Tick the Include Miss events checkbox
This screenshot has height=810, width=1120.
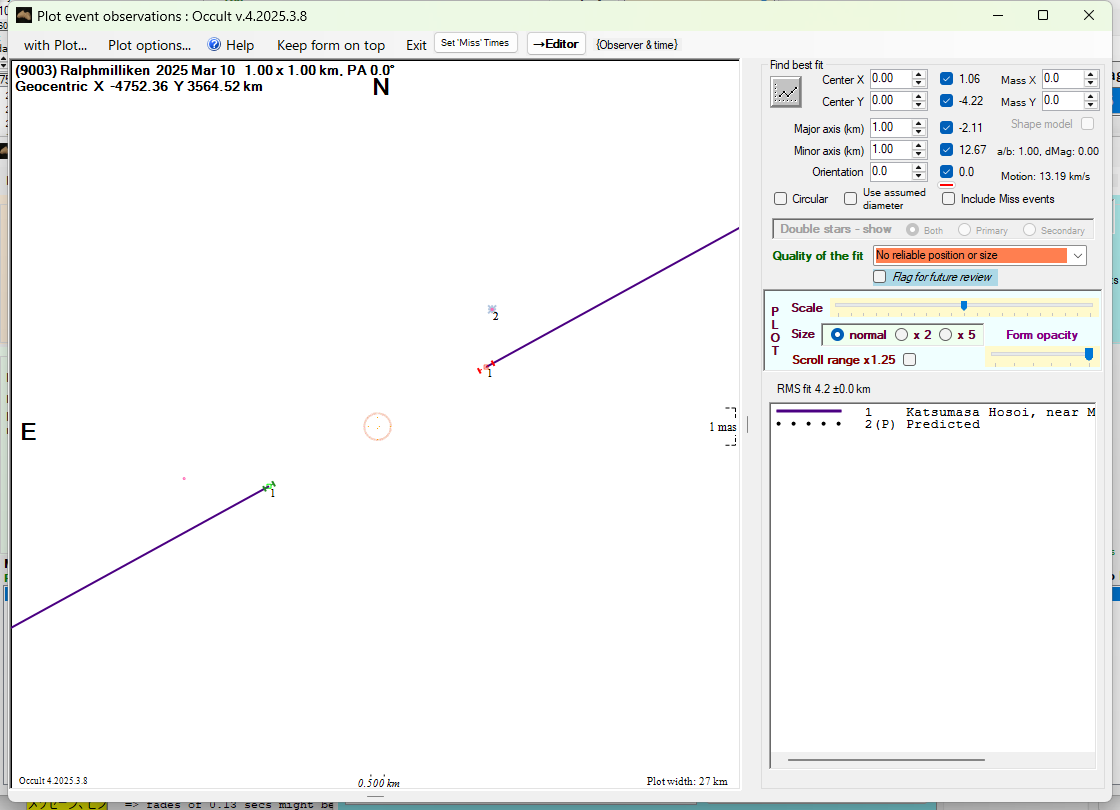point(949,199)
